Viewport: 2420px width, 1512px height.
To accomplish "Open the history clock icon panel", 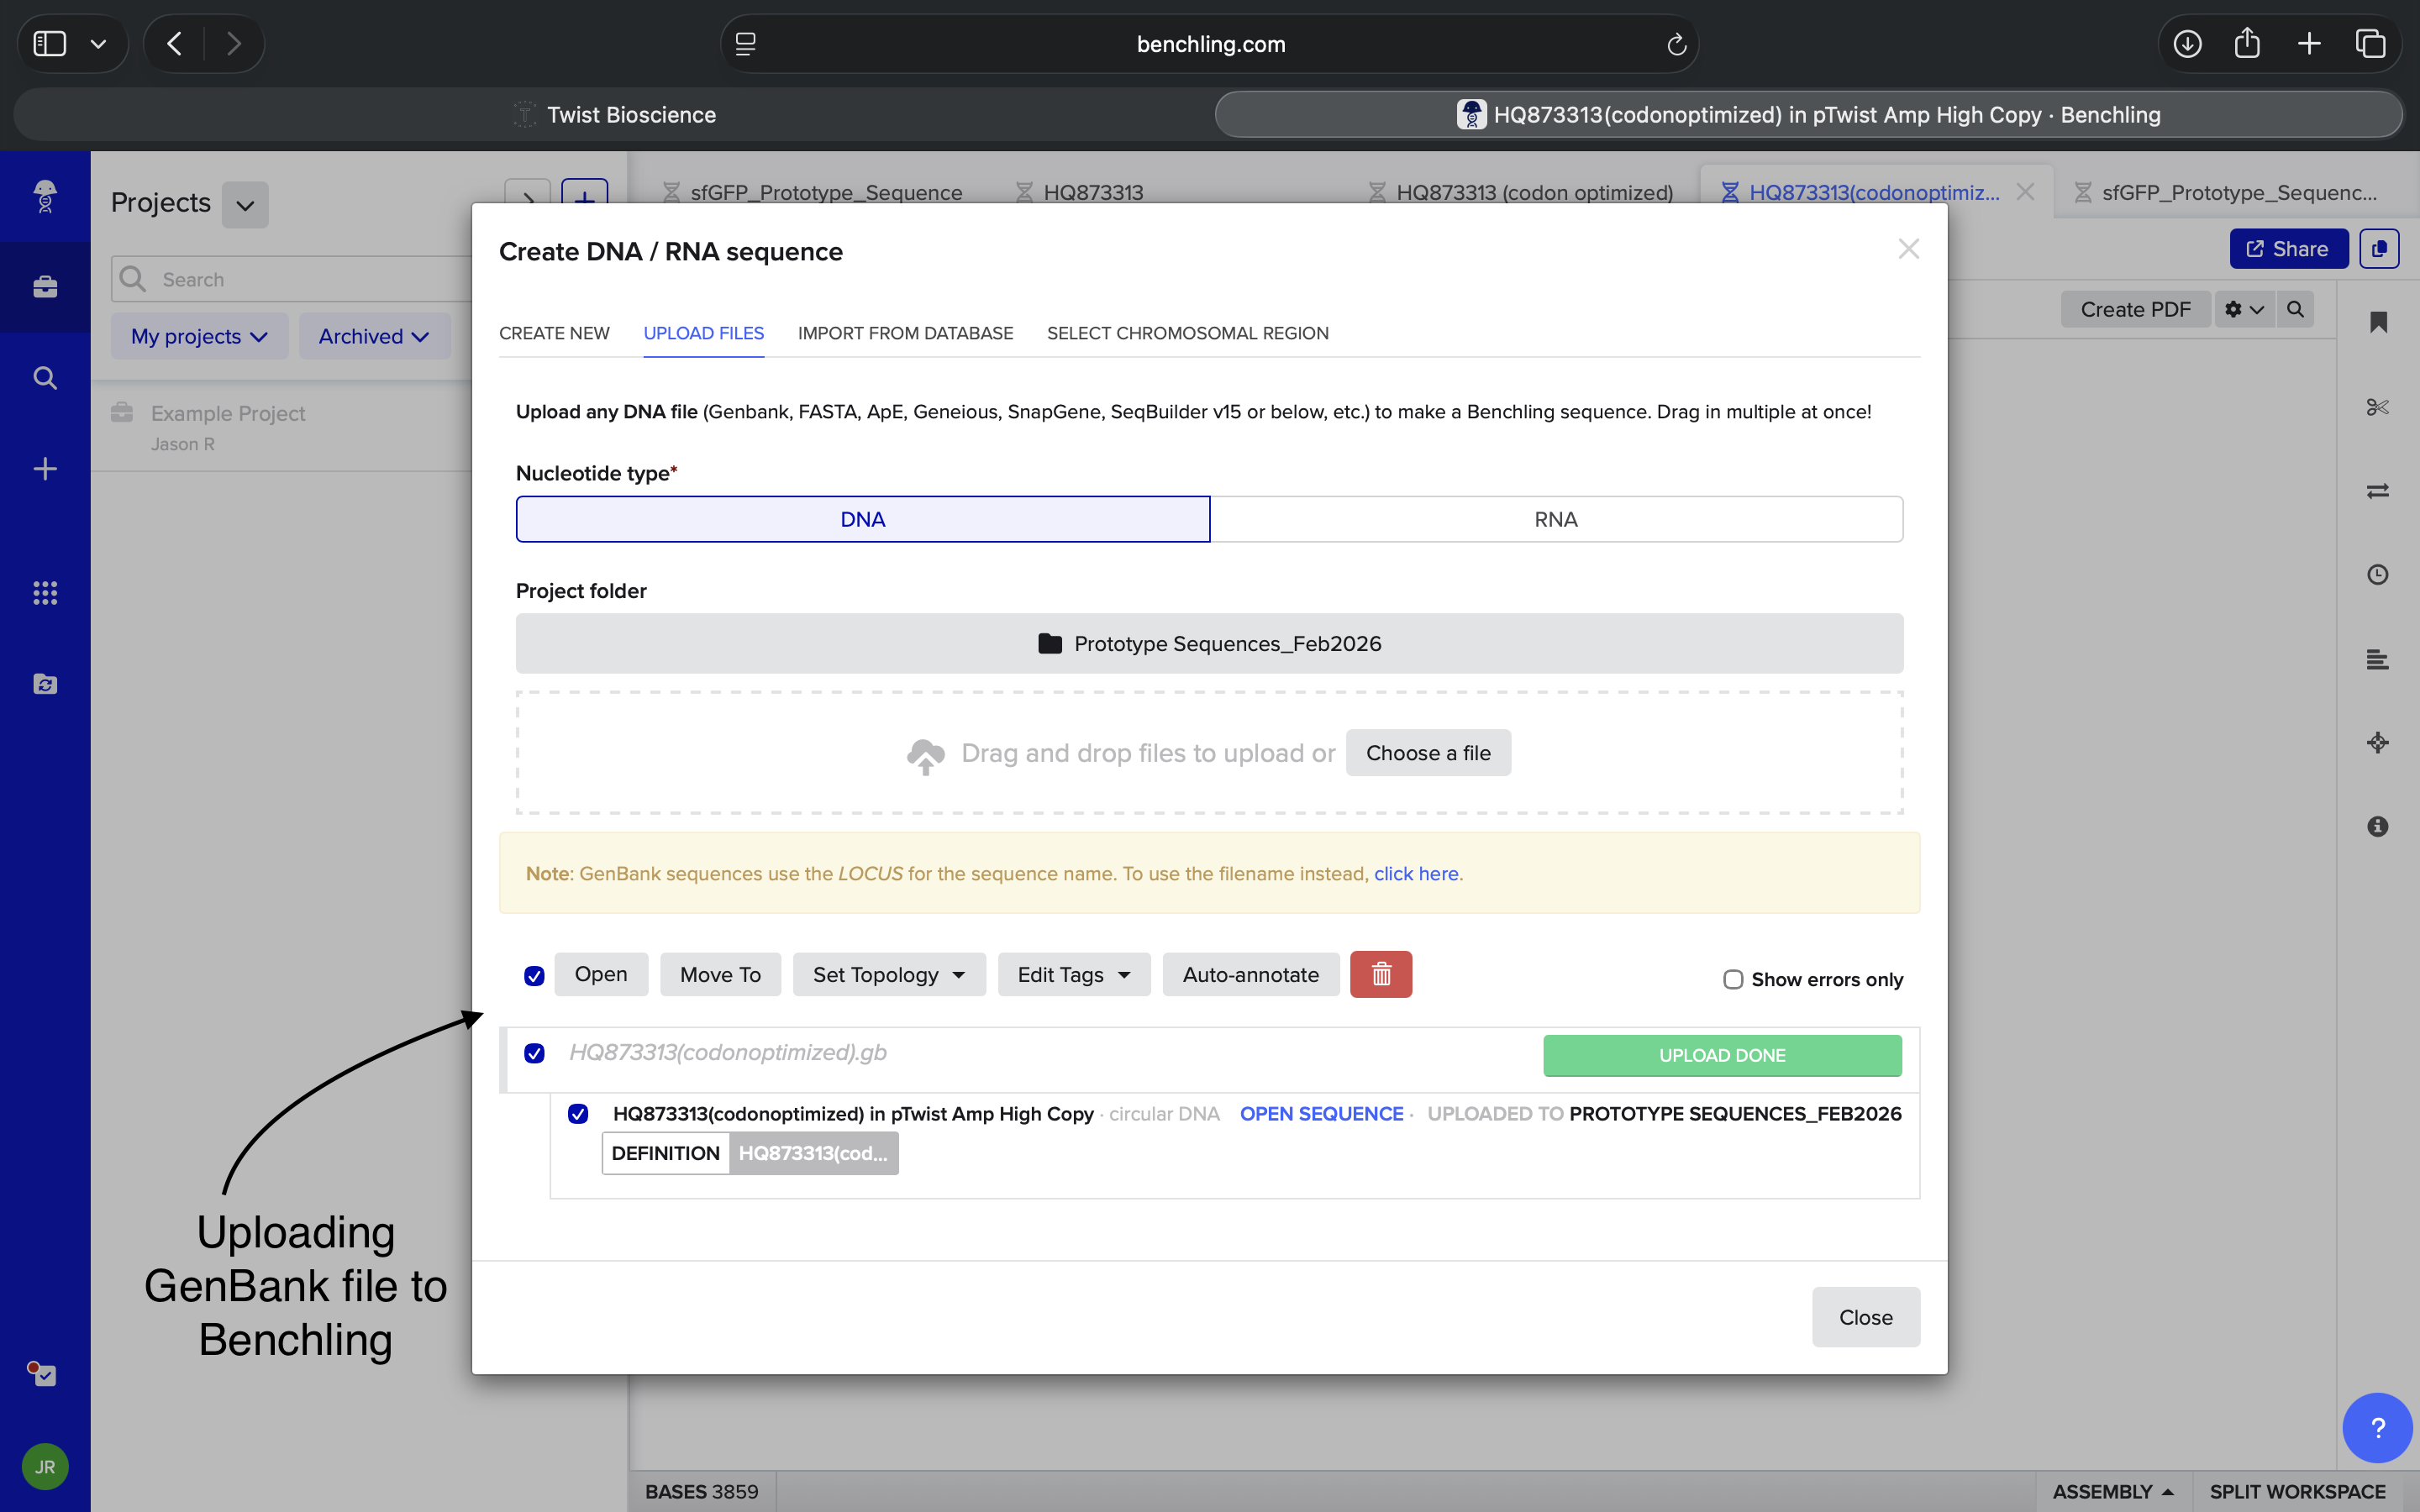I will [2377, 574].
